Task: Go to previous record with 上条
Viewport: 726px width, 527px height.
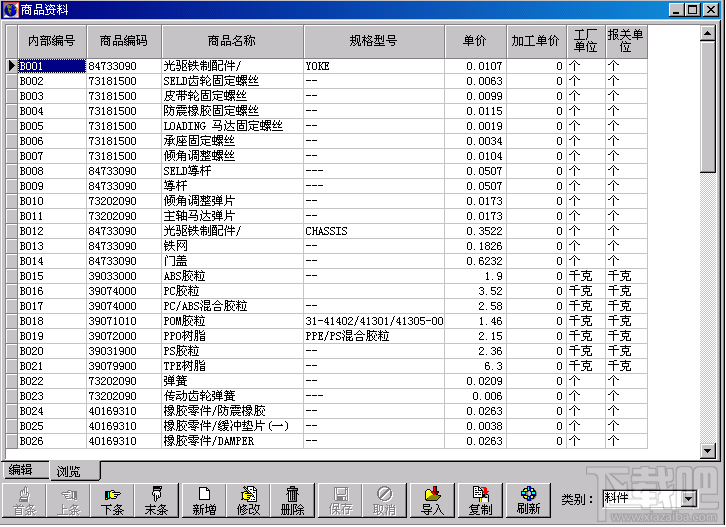Action: pos(69,501)
